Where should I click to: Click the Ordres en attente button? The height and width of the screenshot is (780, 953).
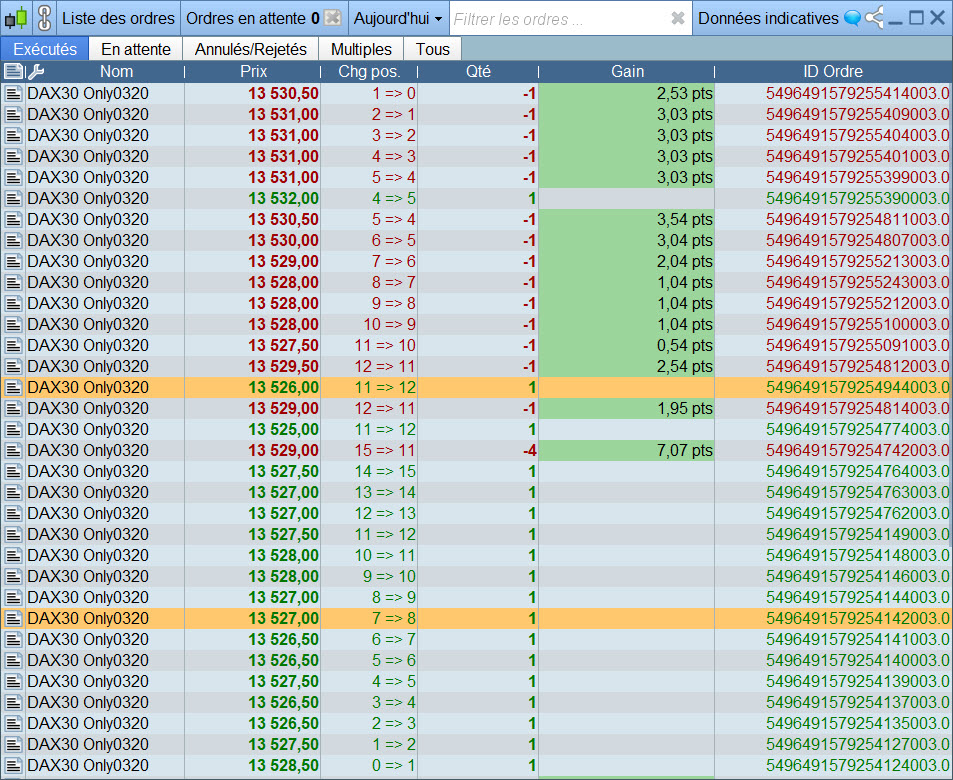click(252, 18)
